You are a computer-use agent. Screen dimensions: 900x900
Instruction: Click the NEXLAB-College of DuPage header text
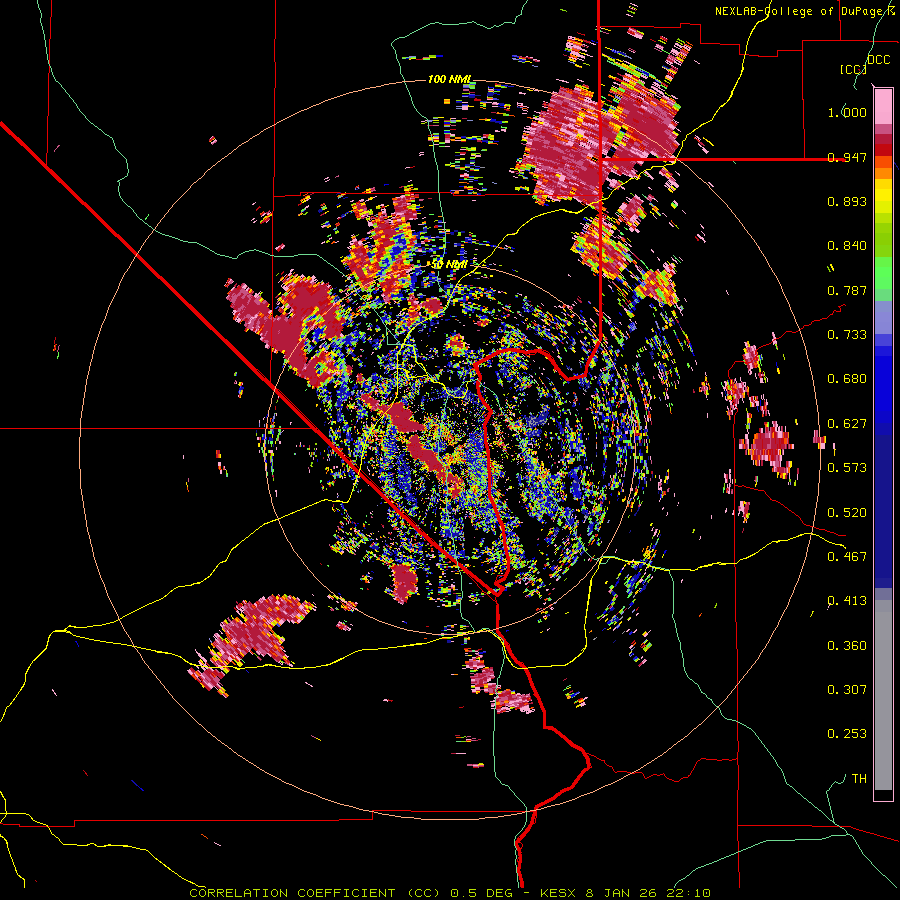pos(805,11)
